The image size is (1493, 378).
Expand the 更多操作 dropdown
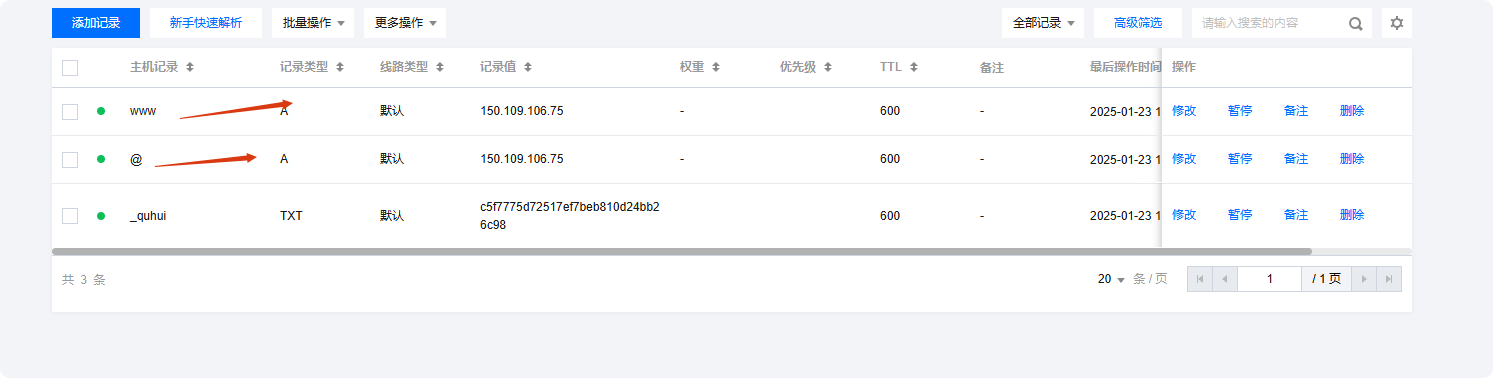(405, 23)
